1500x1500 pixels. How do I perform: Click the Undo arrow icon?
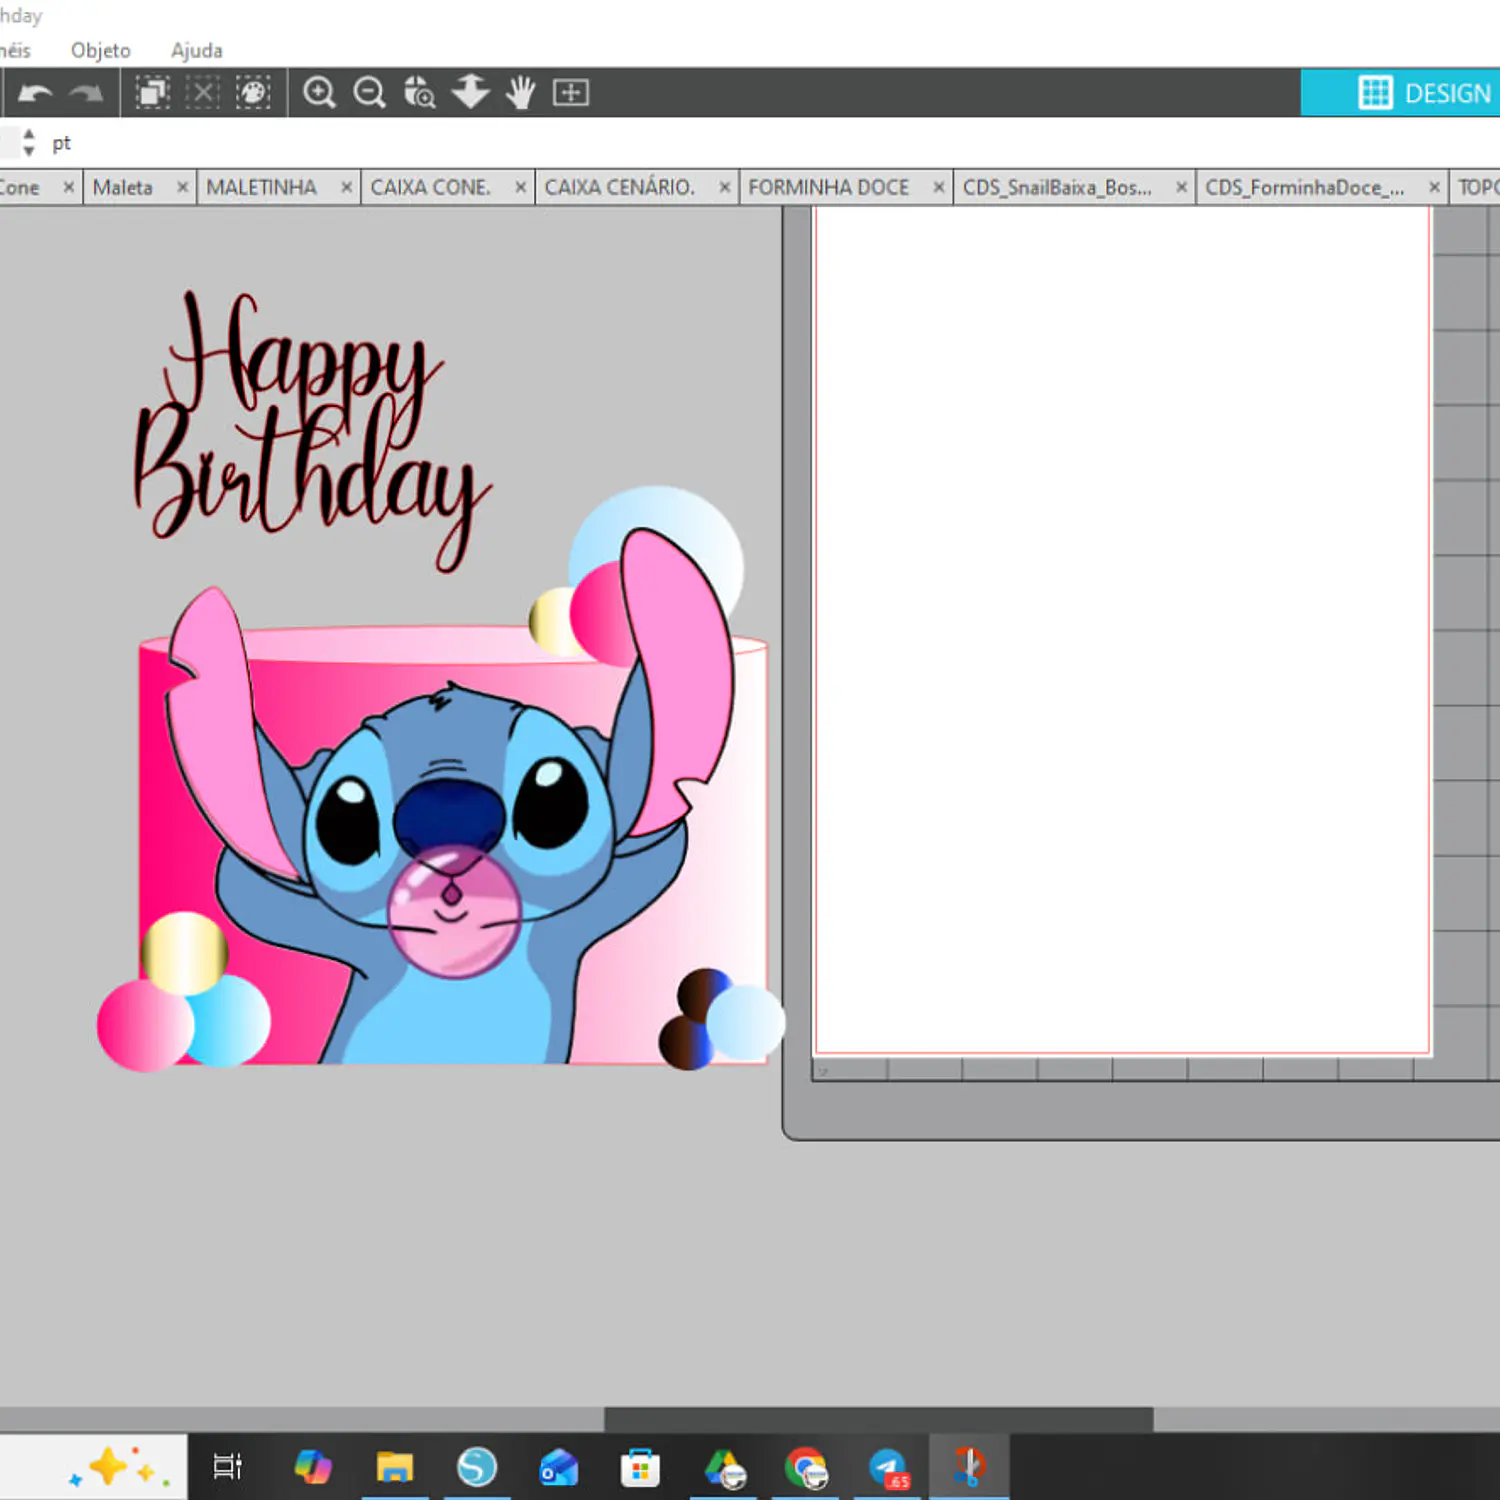pos(35,93)
